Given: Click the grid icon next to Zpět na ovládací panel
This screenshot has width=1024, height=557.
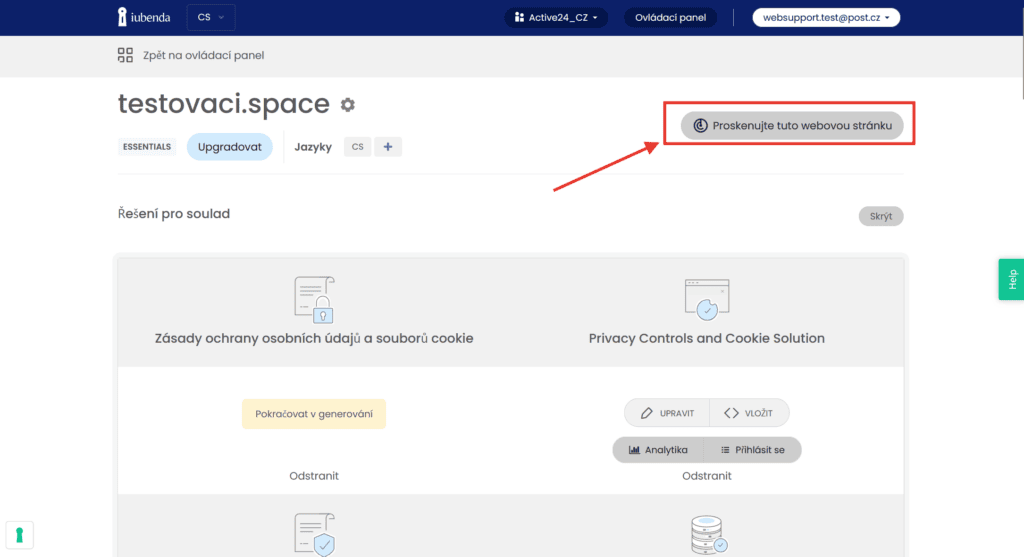Looking at the screenshot, I should click(125, 55).
